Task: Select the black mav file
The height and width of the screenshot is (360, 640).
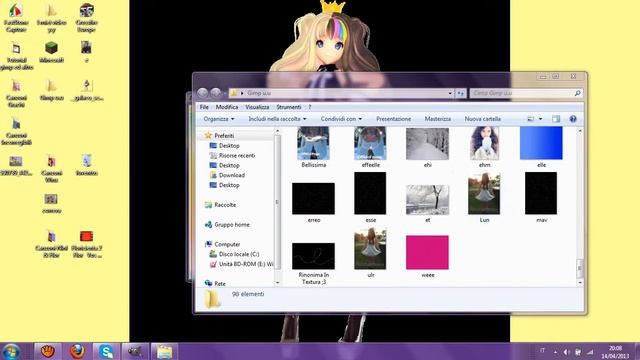Action: click(541, 198)
